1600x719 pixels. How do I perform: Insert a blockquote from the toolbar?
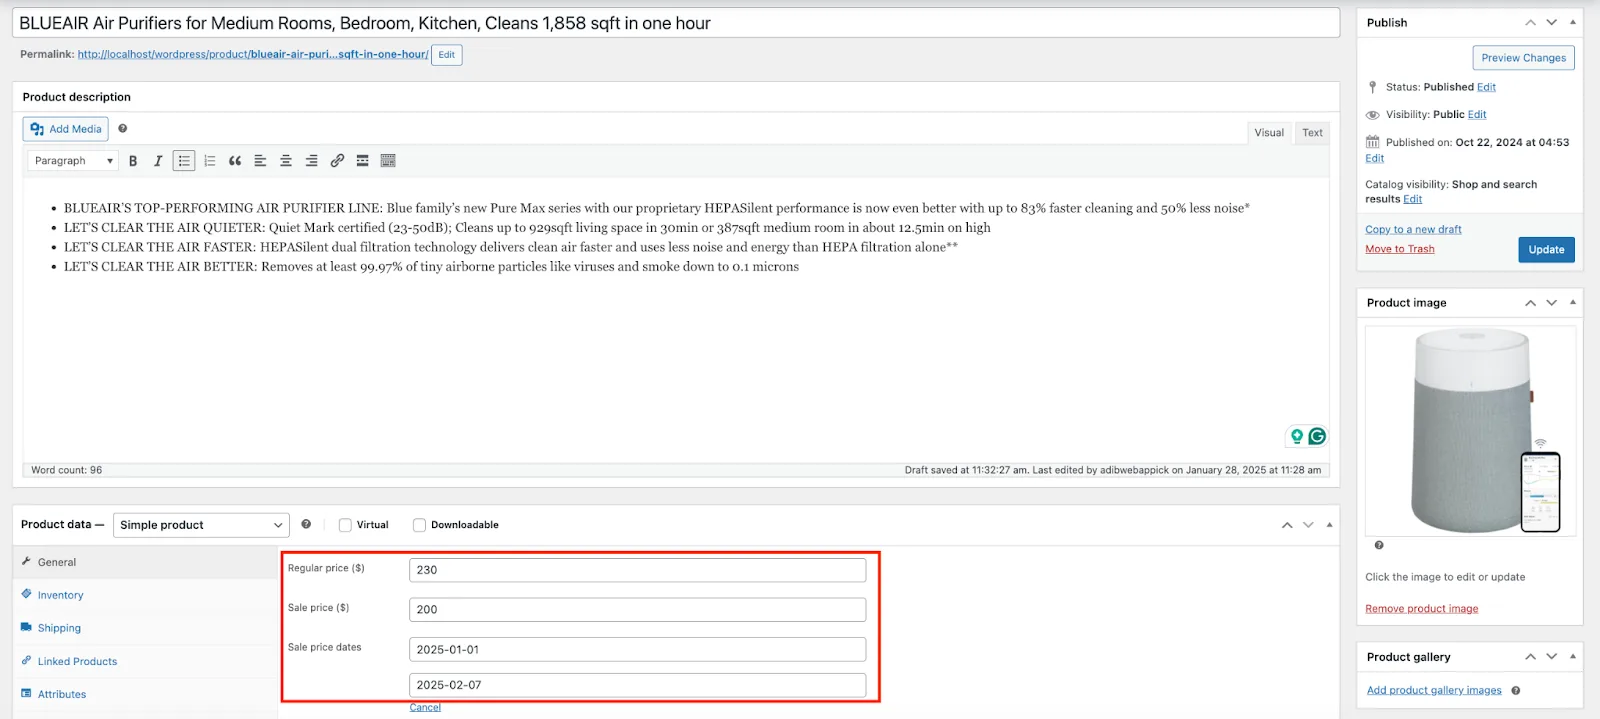(x=235, y=161)
